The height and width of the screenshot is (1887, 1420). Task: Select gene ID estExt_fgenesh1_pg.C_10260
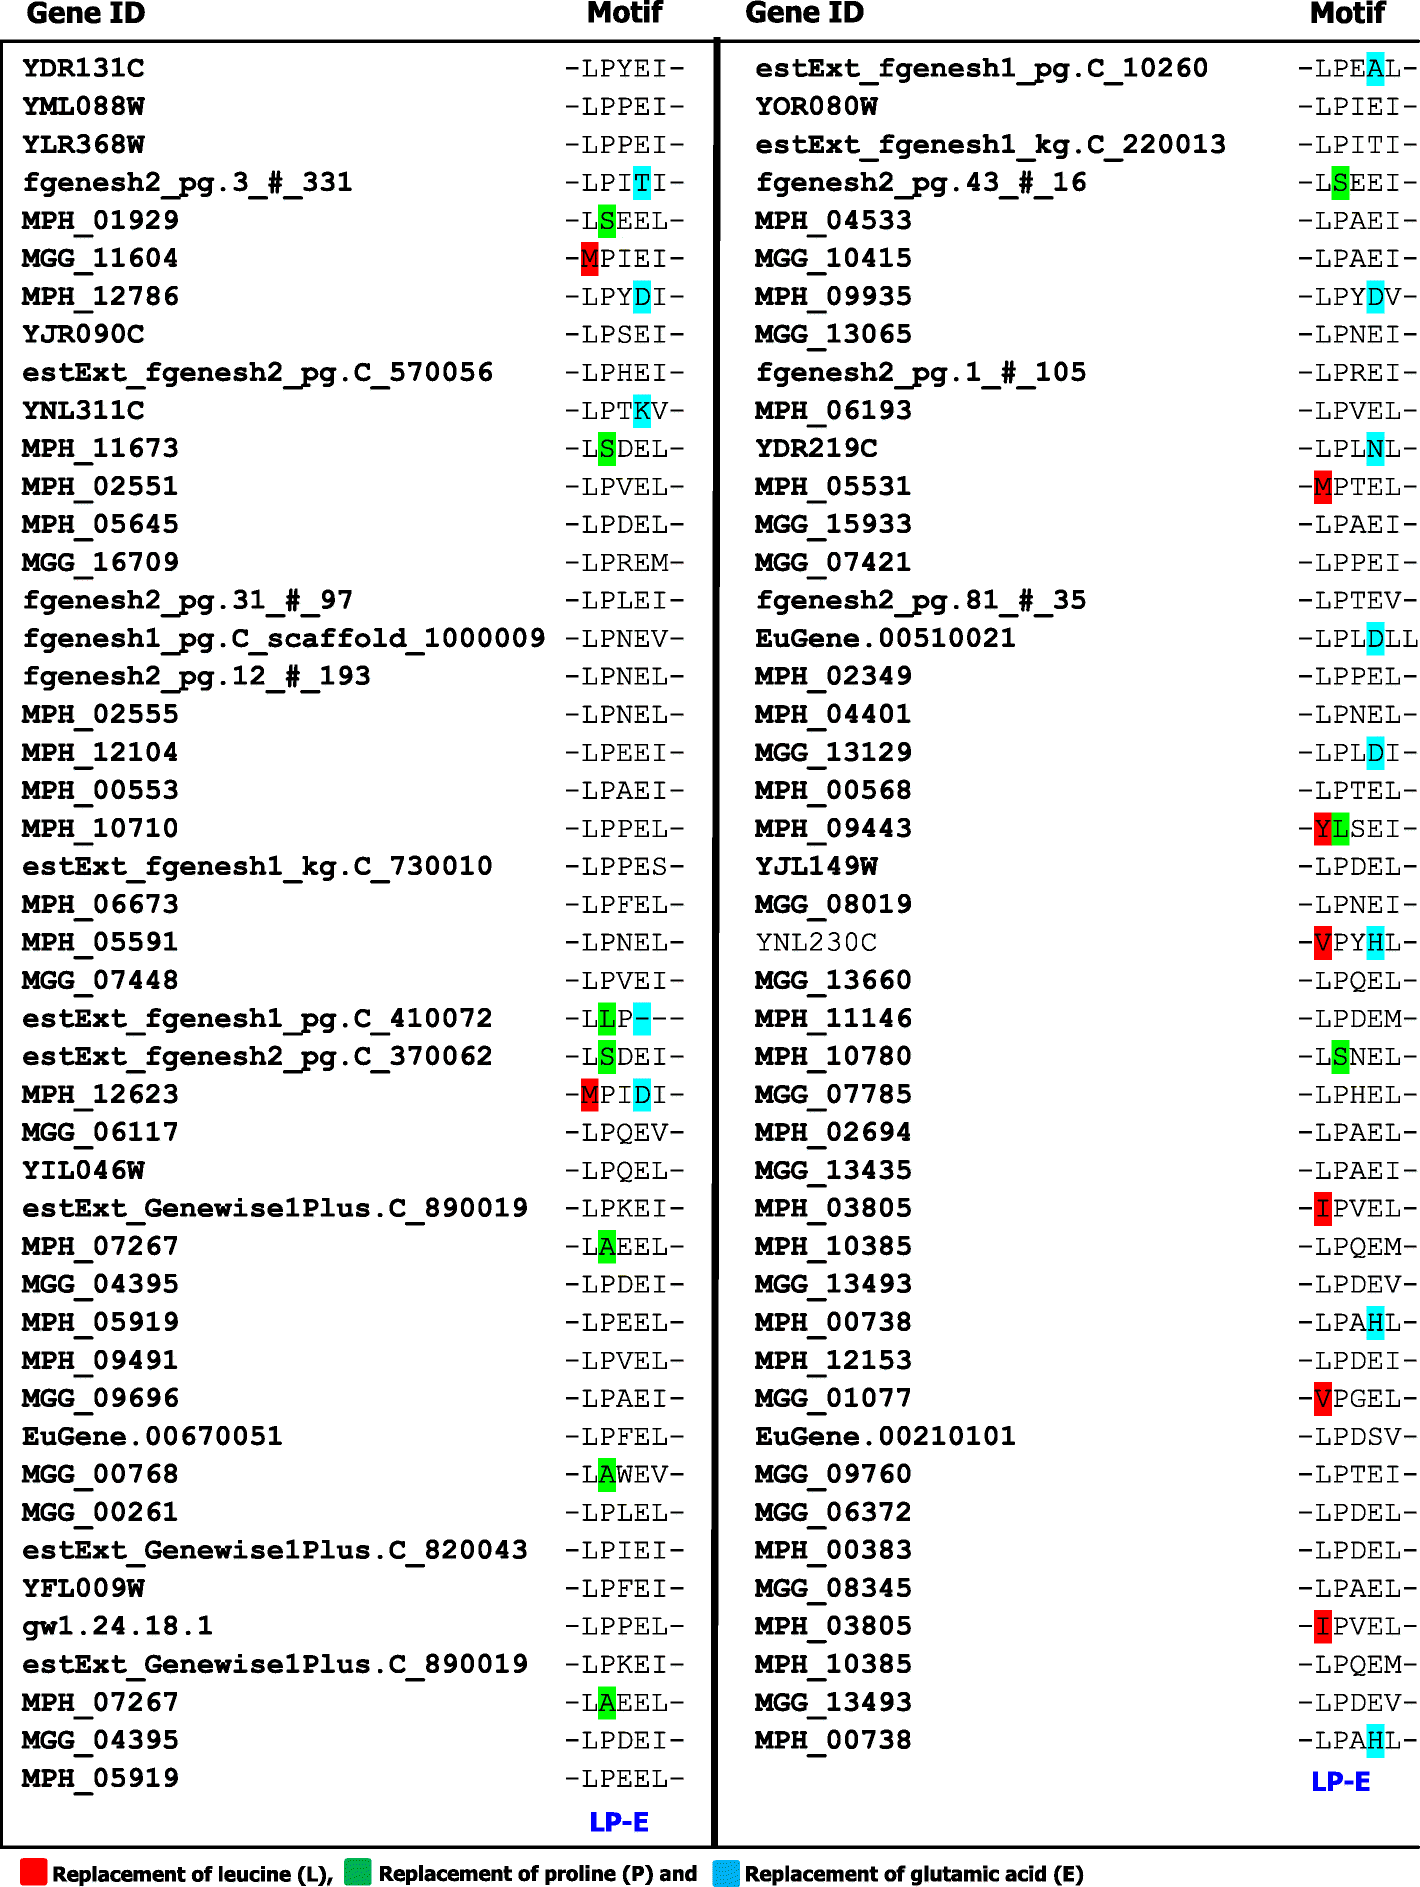[982, 68]
